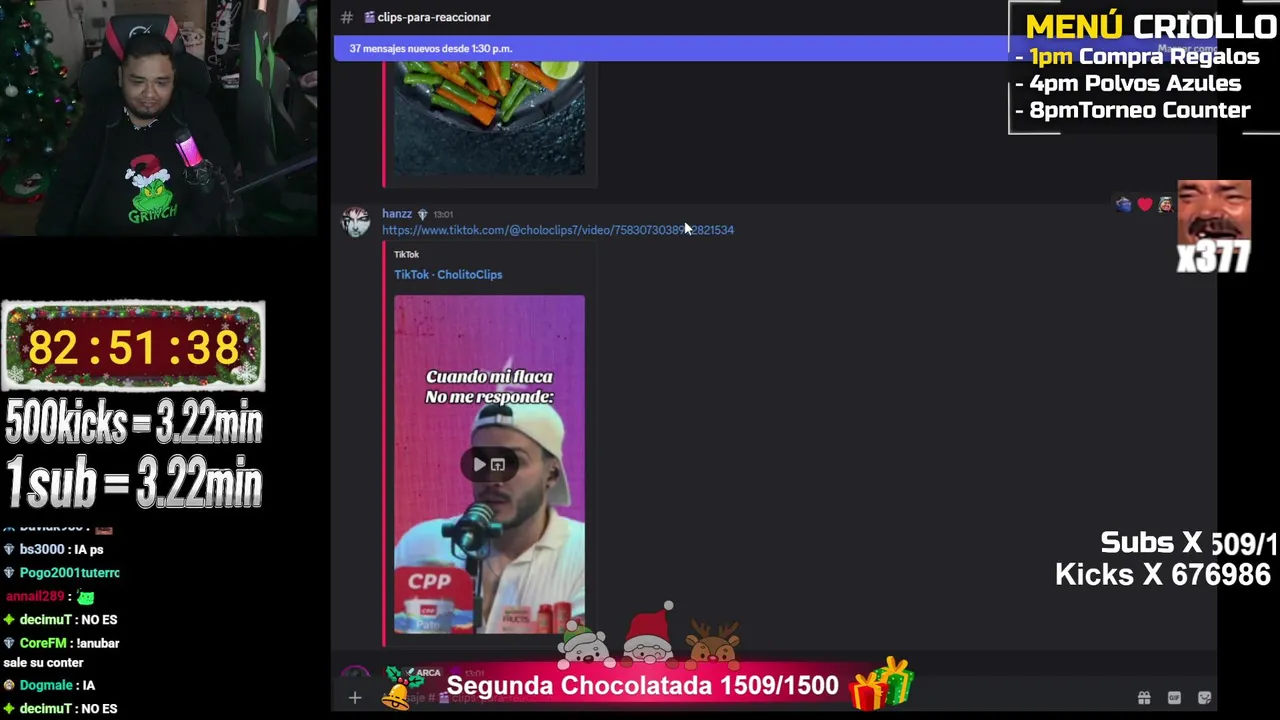Click the hash icon beside the channel name
The image size is (1280, 720).
(346, 17)
